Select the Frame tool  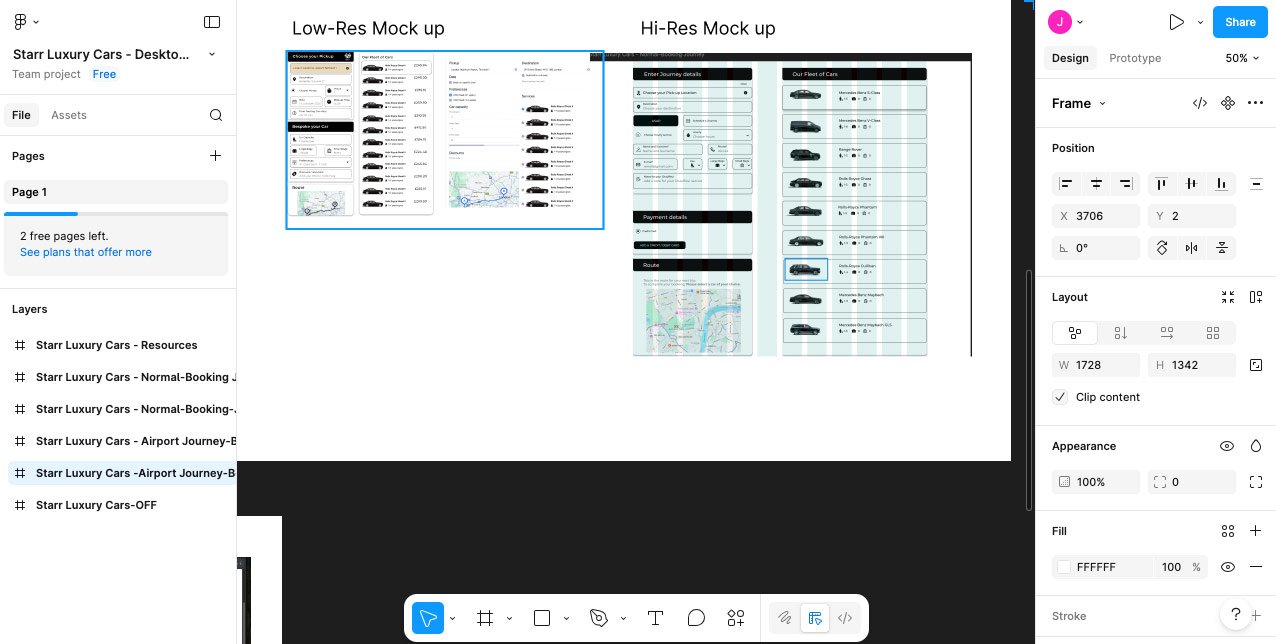486,618
